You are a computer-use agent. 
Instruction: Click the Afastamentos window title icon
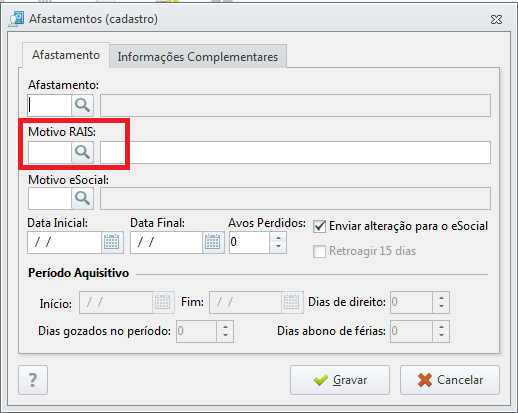coord(16,19)
